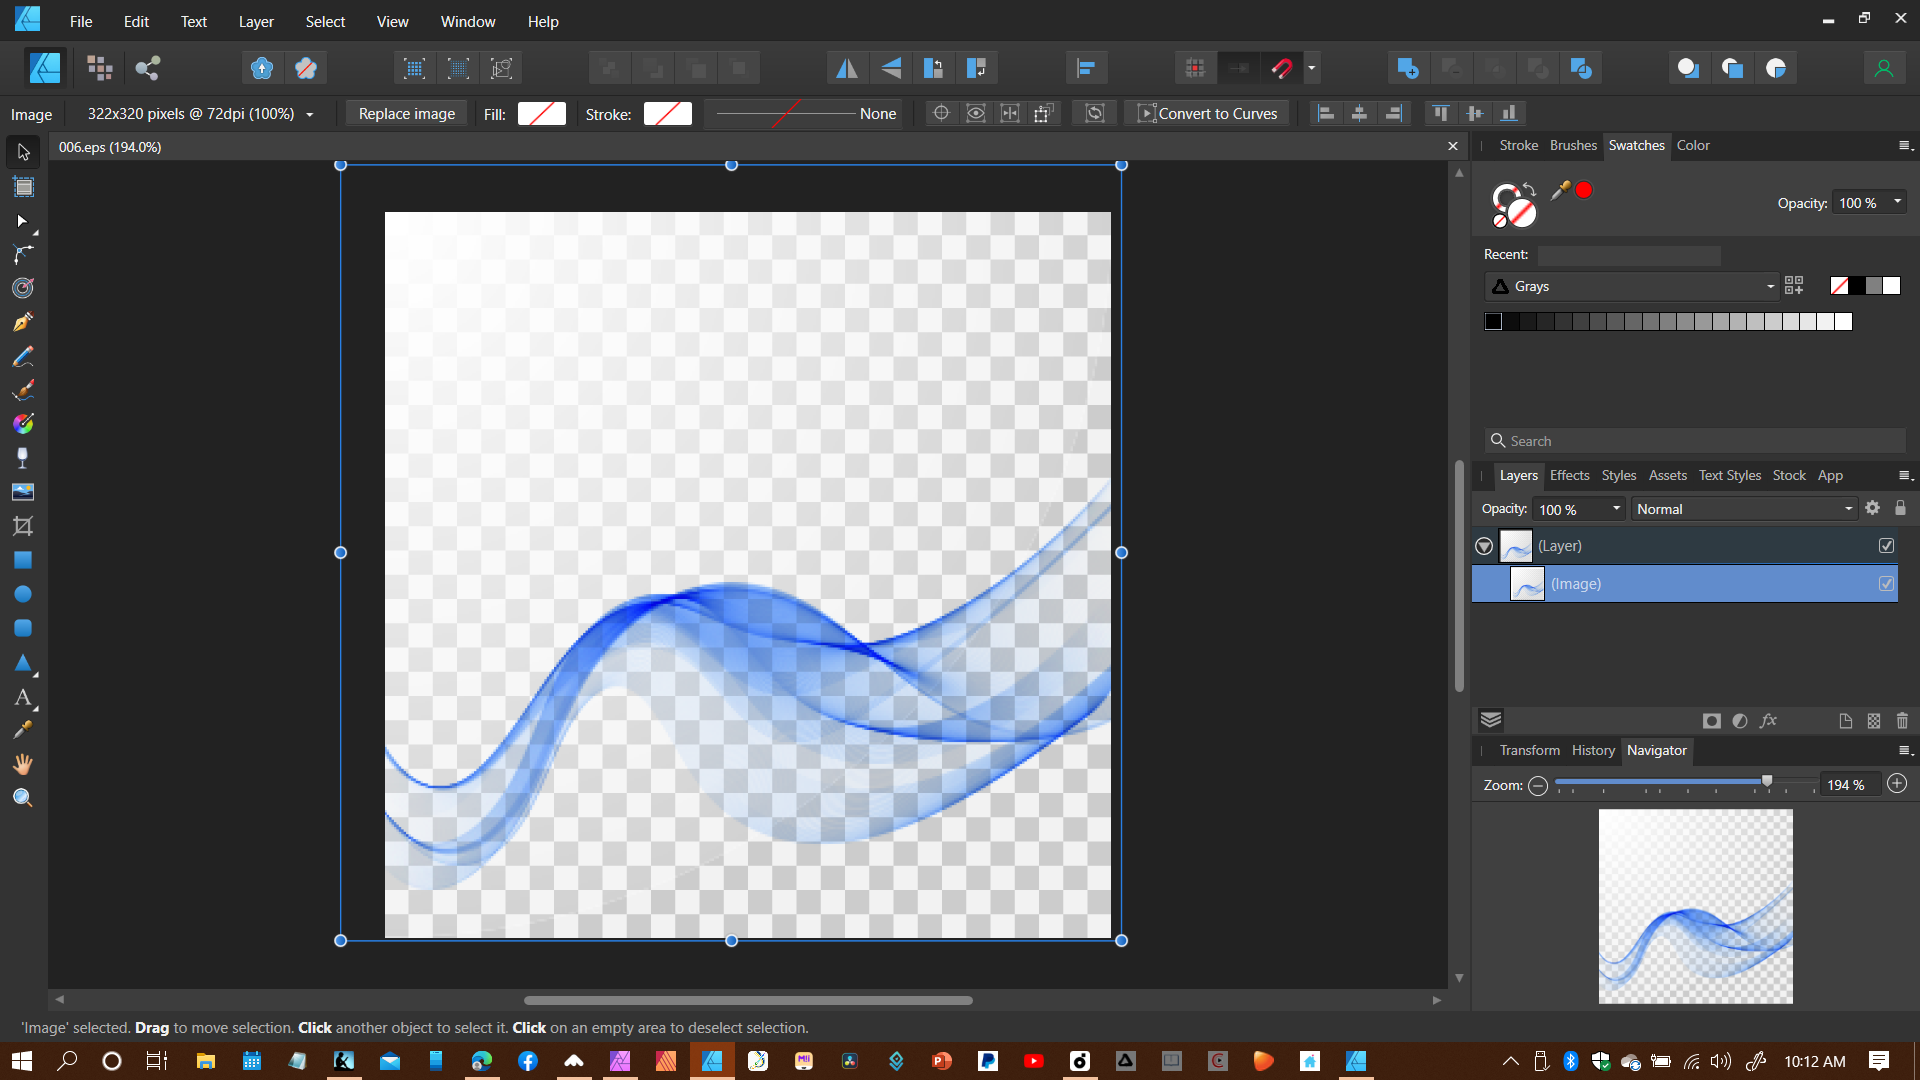Choose the Artistic Text tool
Image resolution: width=1920 pixels, height=1080 pixels.
[x=22, y=698]
